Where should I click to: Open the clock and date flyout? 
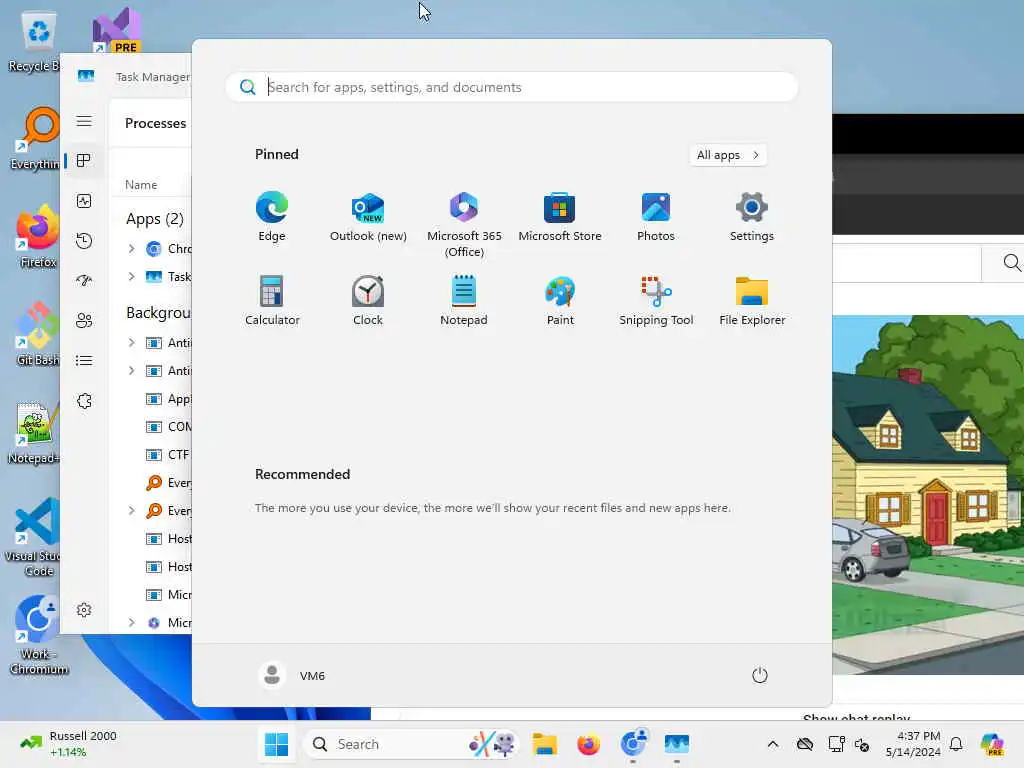tap(913, 744)
